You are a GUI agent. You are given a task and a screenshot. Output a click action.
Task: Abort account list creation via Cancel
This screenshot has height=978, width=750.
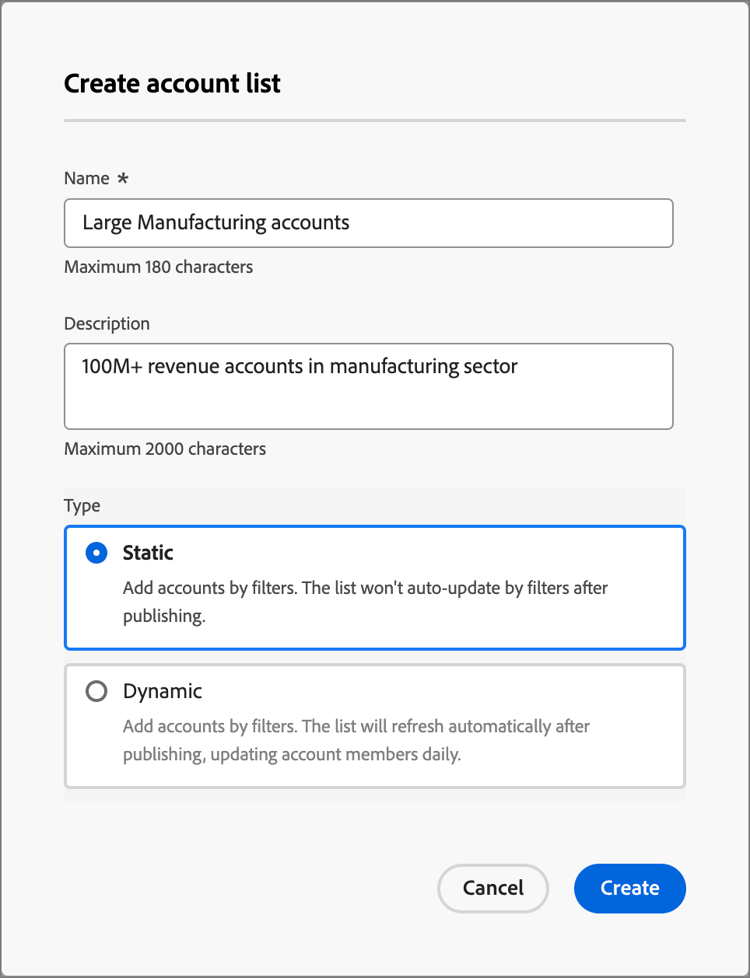point(493,888)
